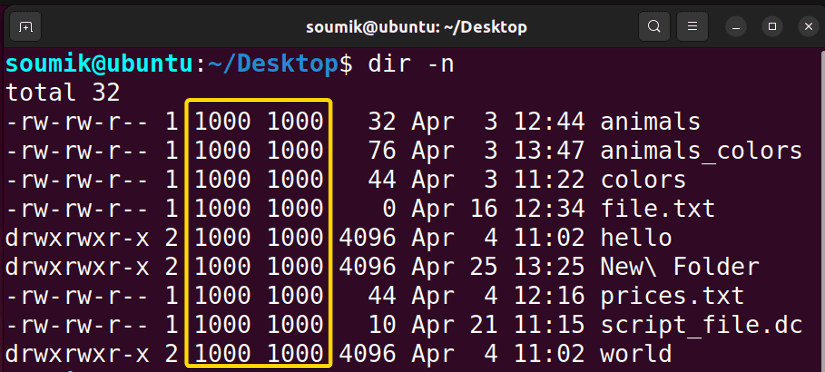Viewport: 825px width, 372px height.
Task: Click the size 0 in file.txt row
Action: 389,209
